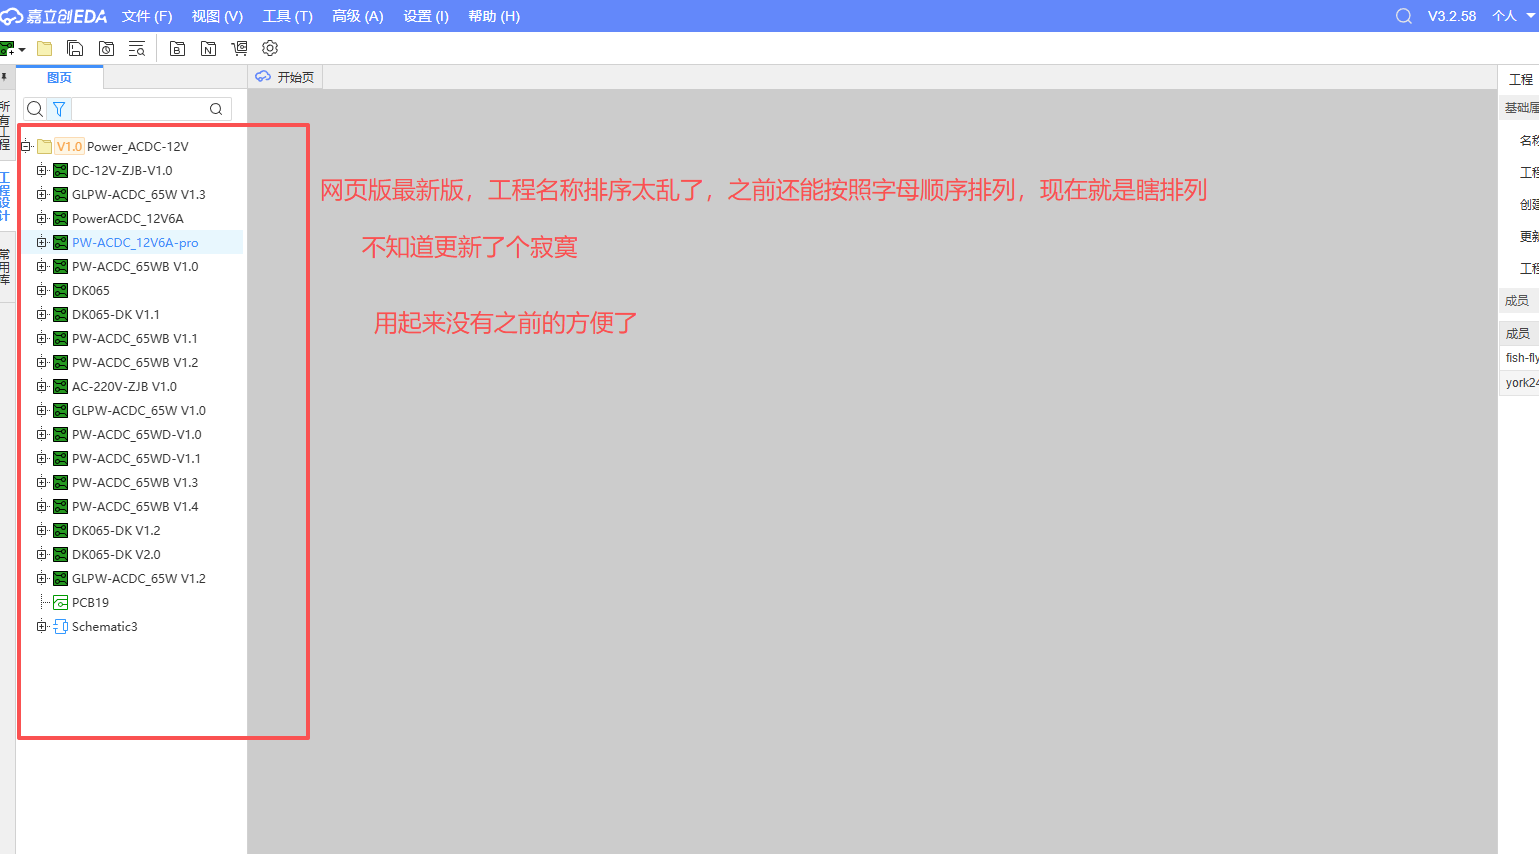Click the Save All toolbar icon

point(75,48)
